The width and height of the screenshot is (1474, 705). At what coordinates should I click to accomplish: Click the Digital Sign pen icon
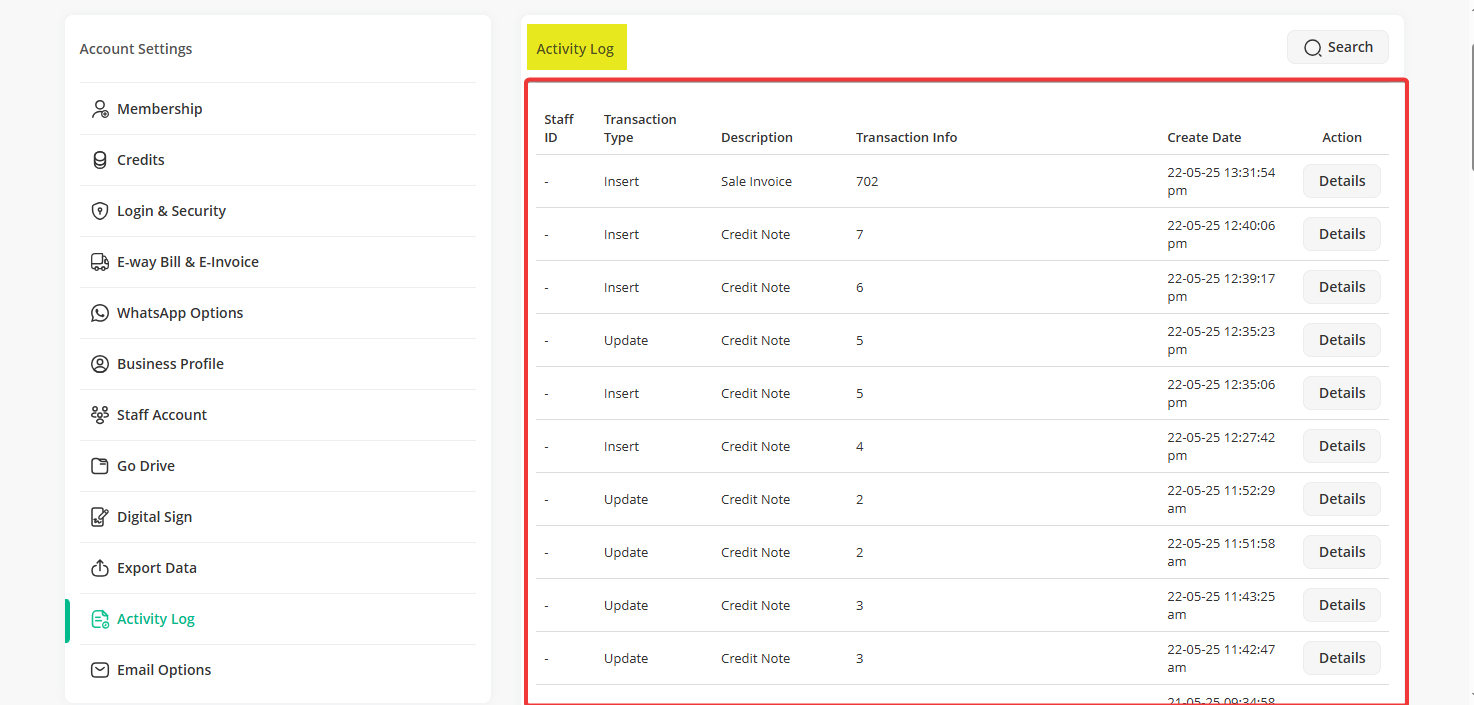click(100, 517)
